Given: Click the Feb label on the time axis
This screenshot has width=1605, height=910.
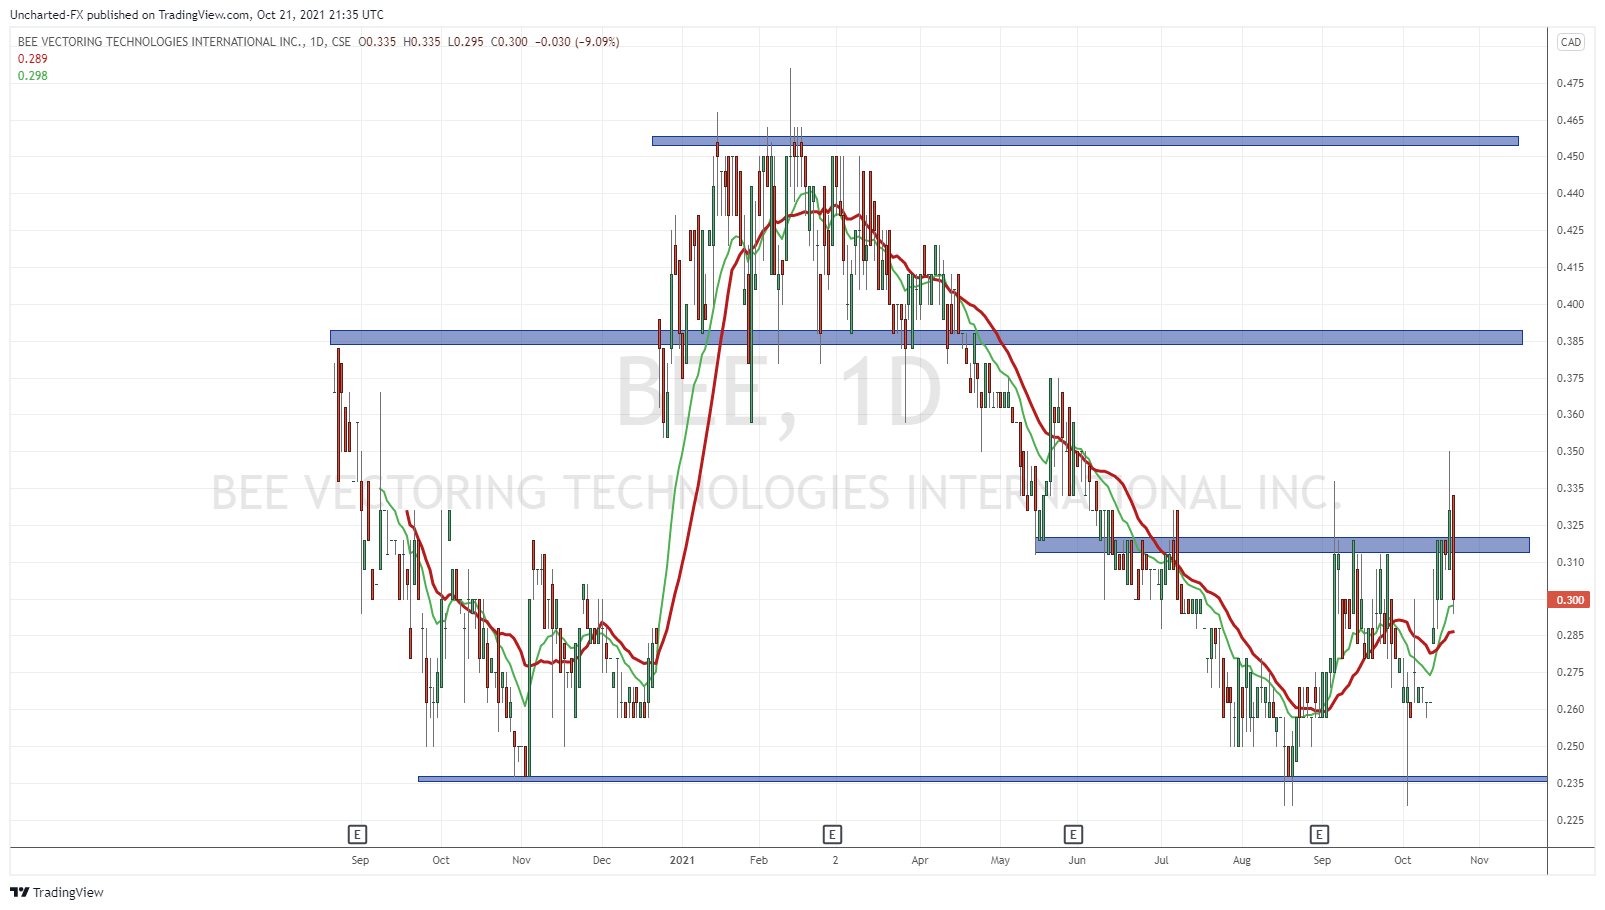Looking at the screenshot, I should pyautogui.click(x=759, y=860).
